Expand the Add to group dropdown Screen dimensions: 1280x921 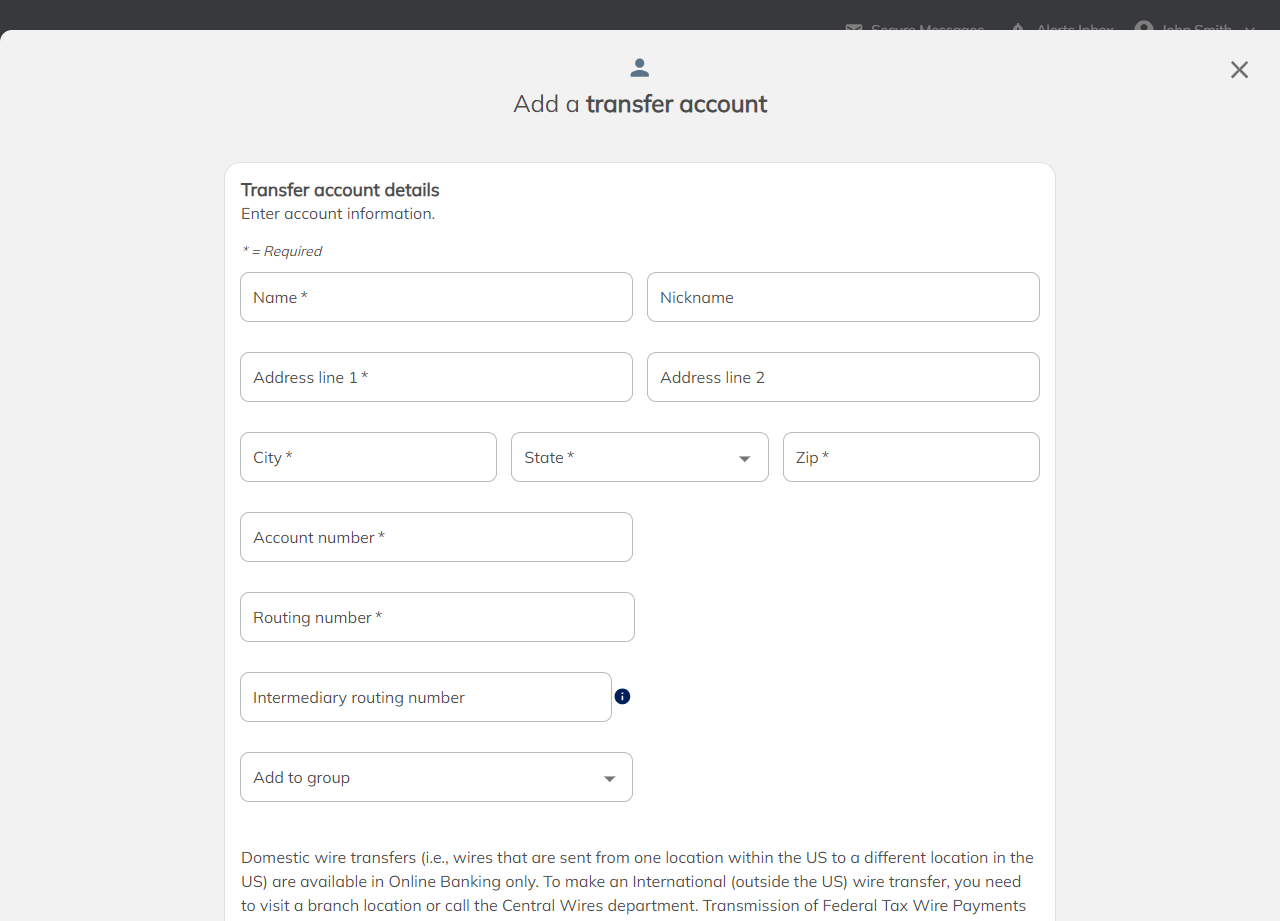click(436, 777)
